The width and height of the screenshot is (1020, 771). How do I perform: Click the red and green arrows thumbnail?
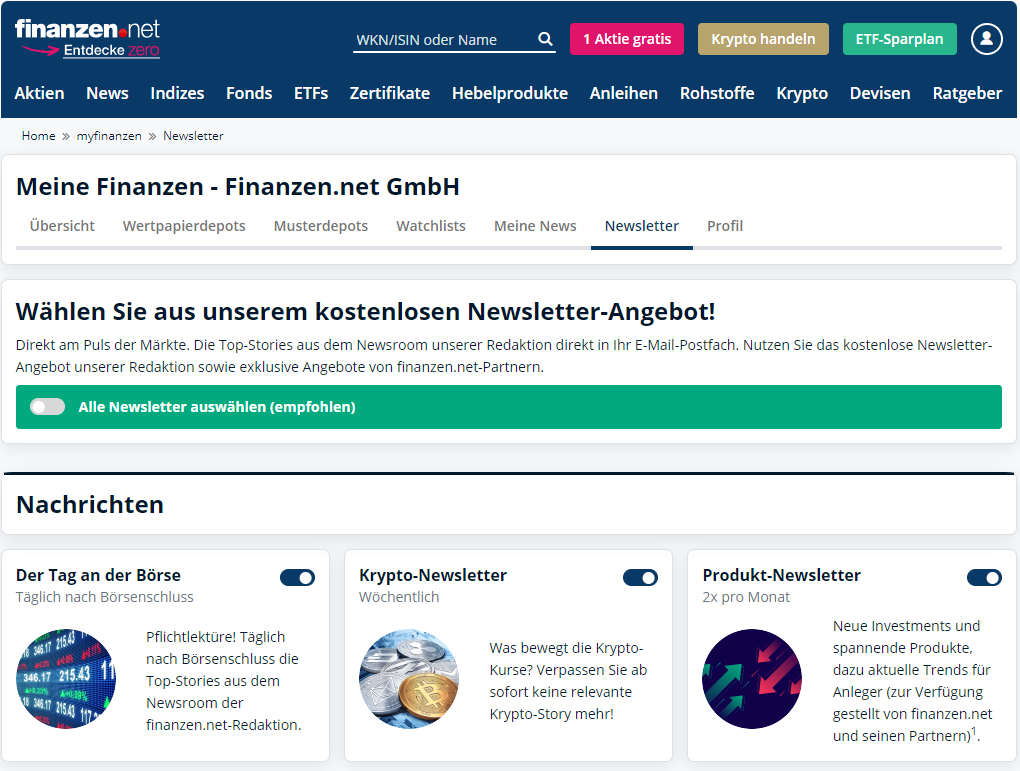[752, 679]
